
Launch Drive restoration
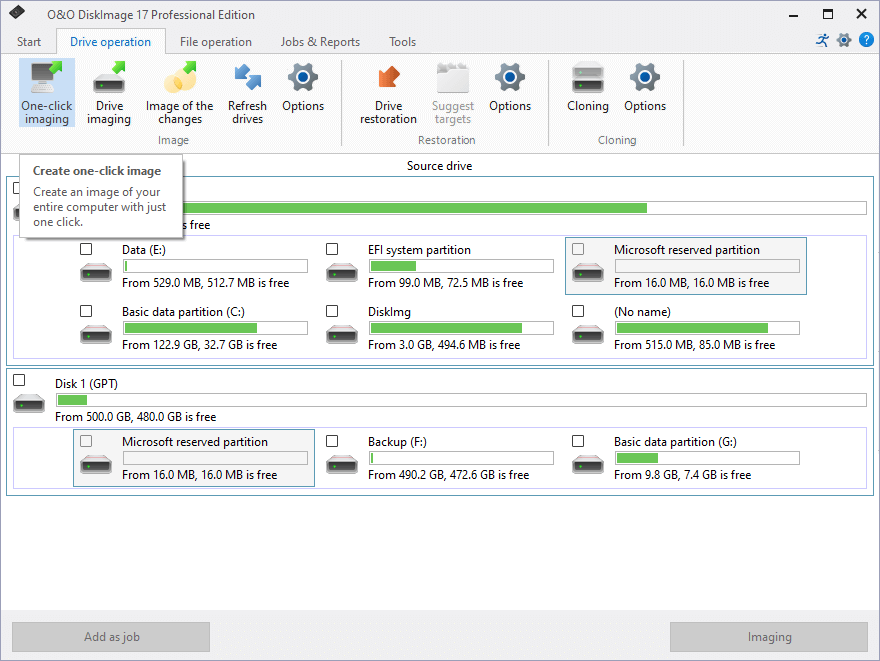coord(388,93)
